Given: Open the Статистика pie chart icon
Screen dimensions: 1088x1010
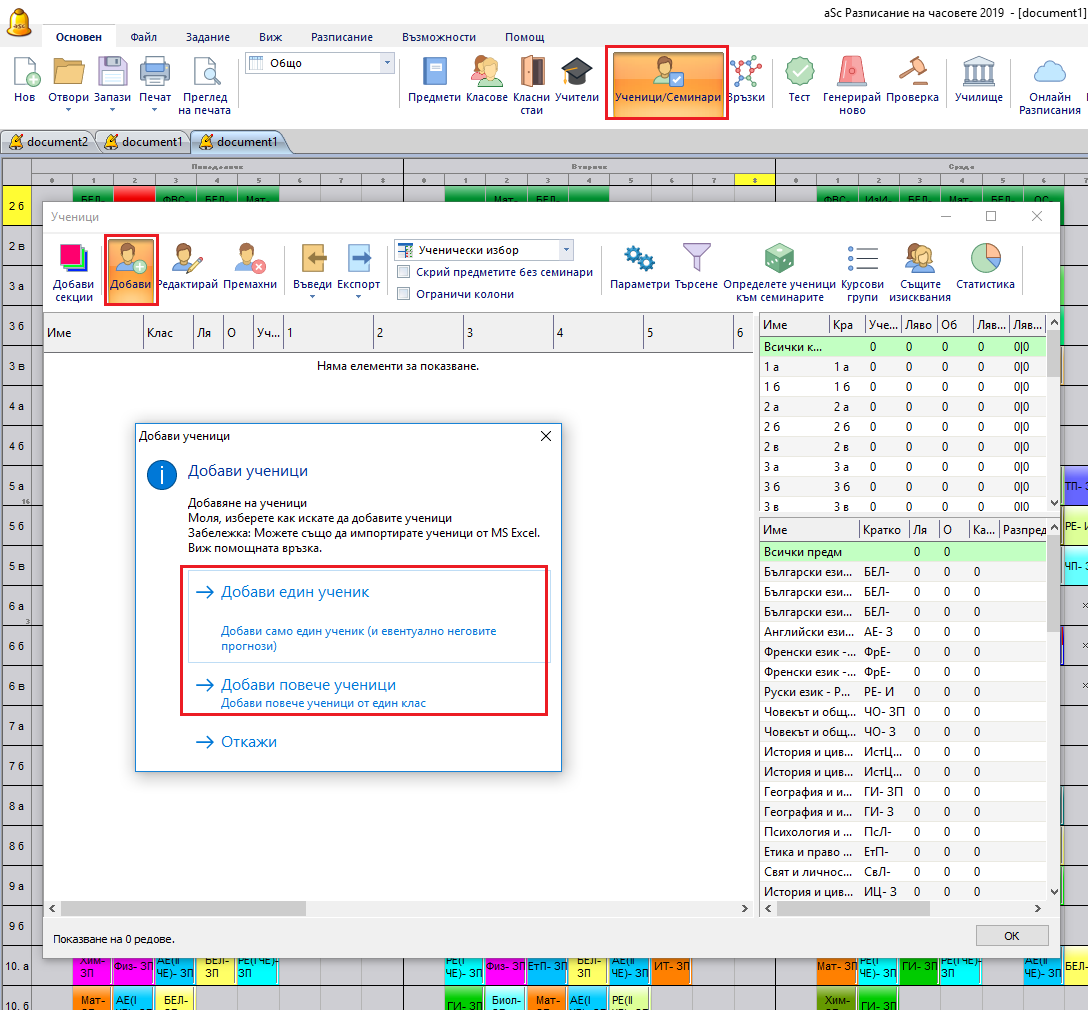Looking at the screenshot, I should click(x=985, y=260).
